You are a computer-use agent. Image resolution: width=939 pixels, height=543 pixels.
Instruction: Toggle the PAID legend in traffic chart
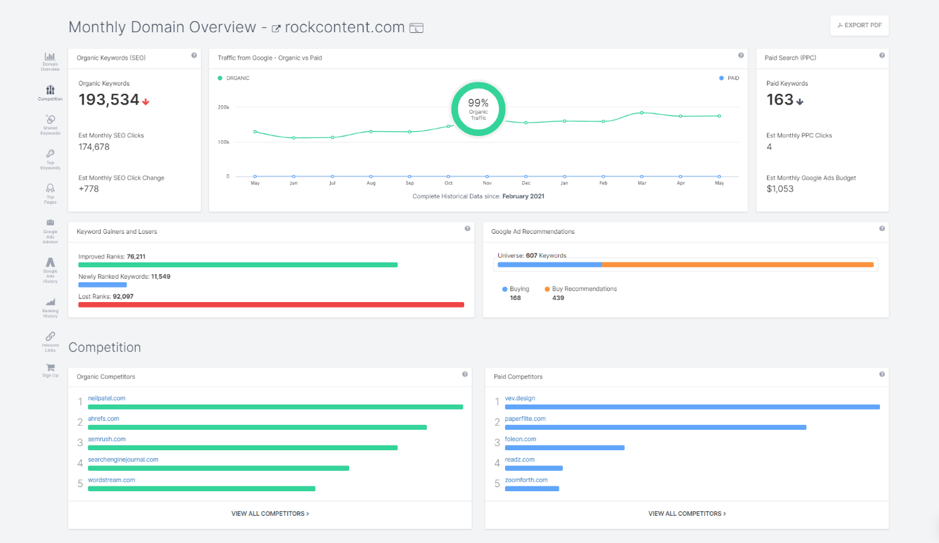[729, 78]
